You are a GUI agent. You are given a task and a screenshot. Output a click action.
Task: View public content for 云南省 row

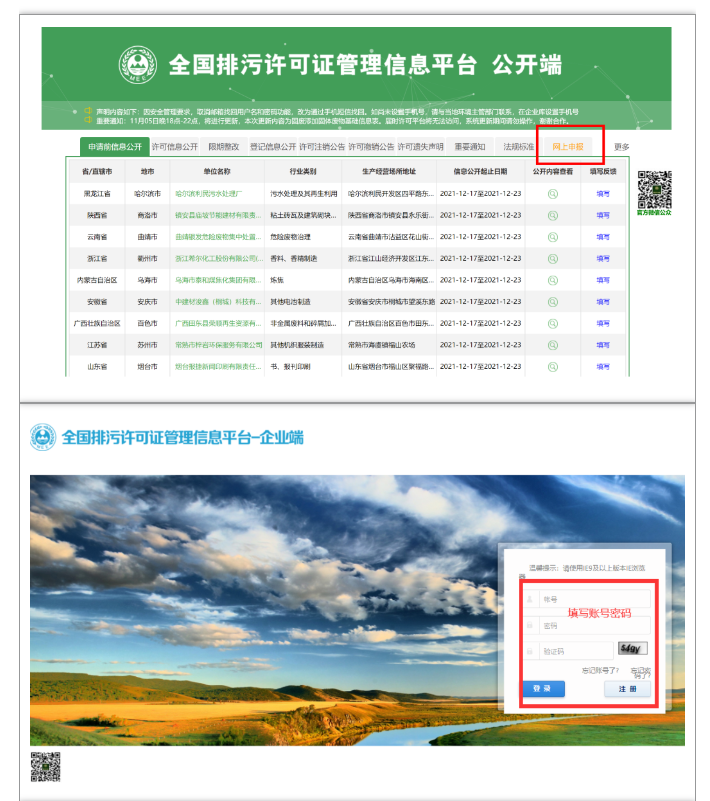click(x=553, y=237)
